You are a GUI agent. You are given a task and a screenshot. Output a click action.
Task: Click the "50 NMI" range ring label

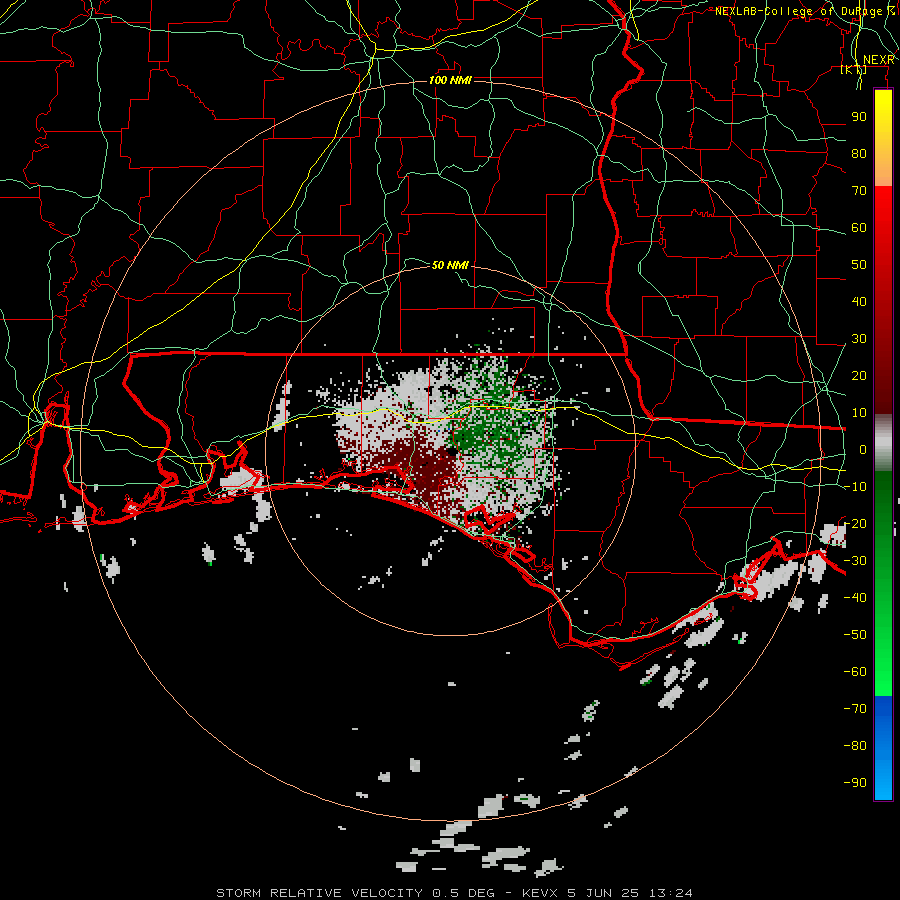[450, 265]
